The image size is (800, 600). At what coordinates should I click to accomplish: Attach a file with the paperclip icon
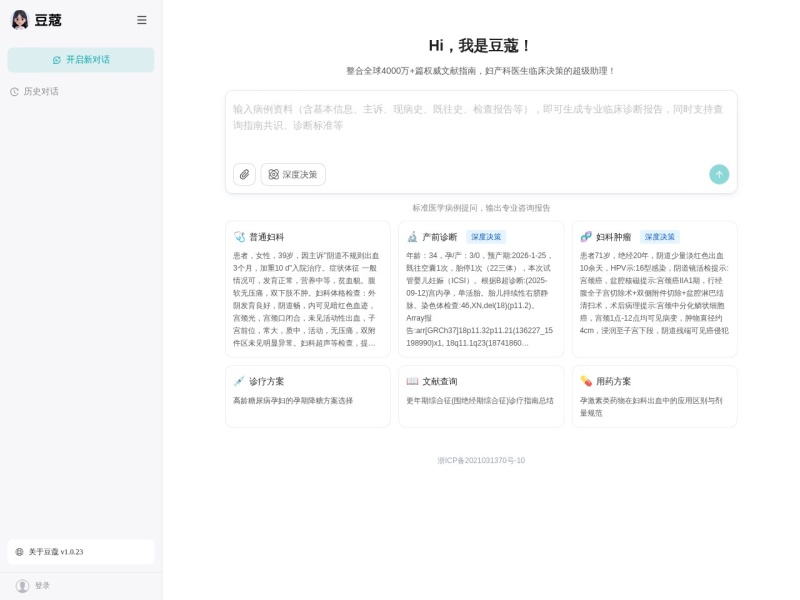tap(244, 174)
